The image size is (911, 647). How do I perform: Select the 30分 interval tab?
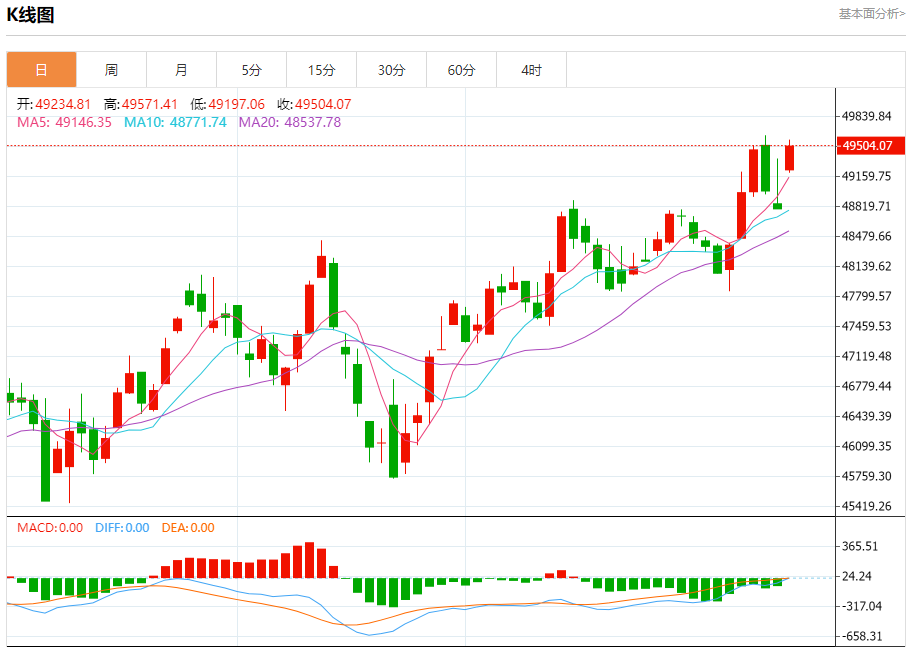click(x=392, y=70)
